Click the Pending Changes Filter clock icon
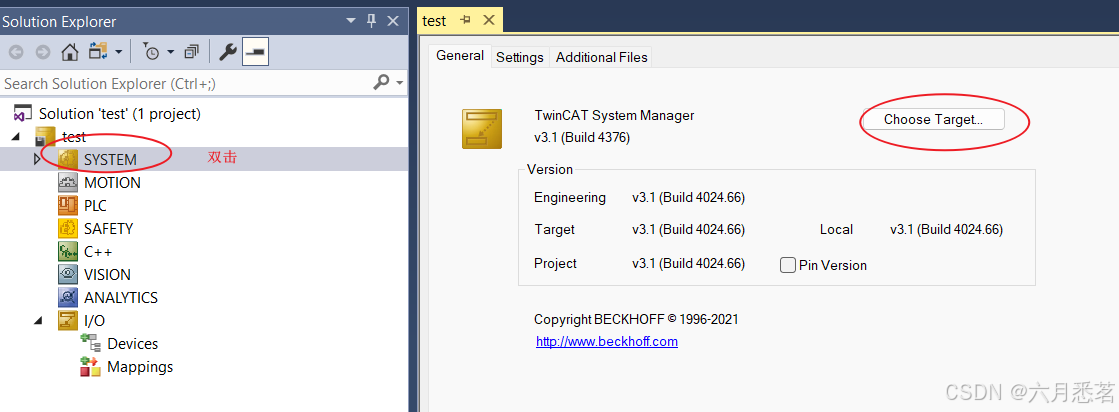 [x=151, y=51]
